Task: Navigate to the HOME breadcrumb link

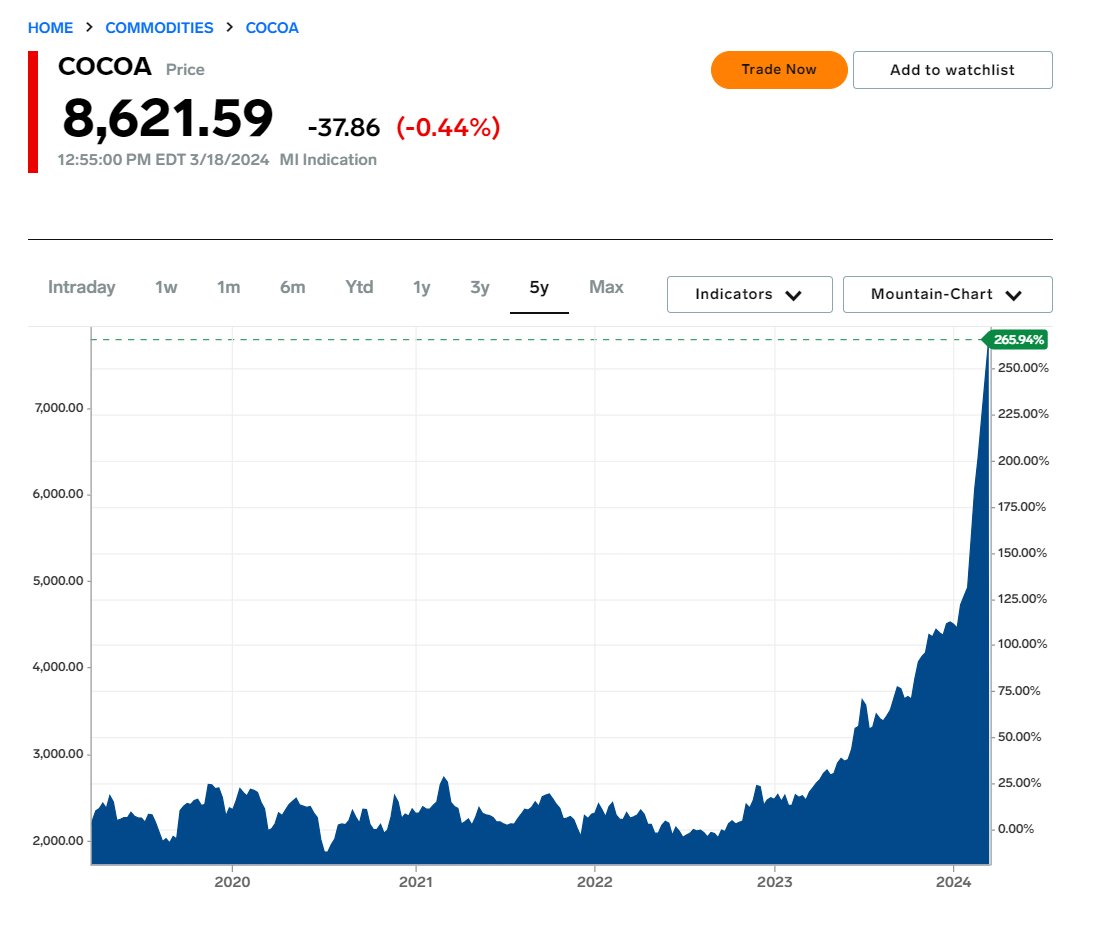Action: point(50,27)
